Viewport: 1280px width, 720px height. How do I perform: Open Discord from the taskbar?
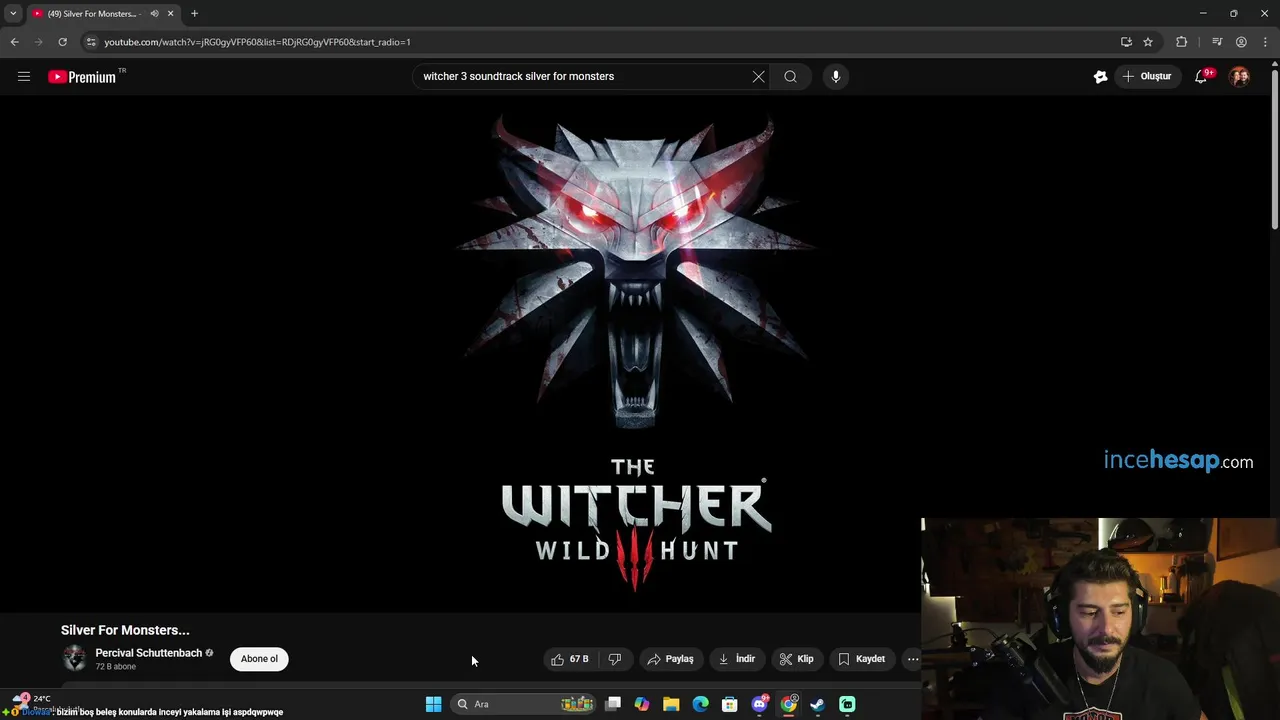759,704
